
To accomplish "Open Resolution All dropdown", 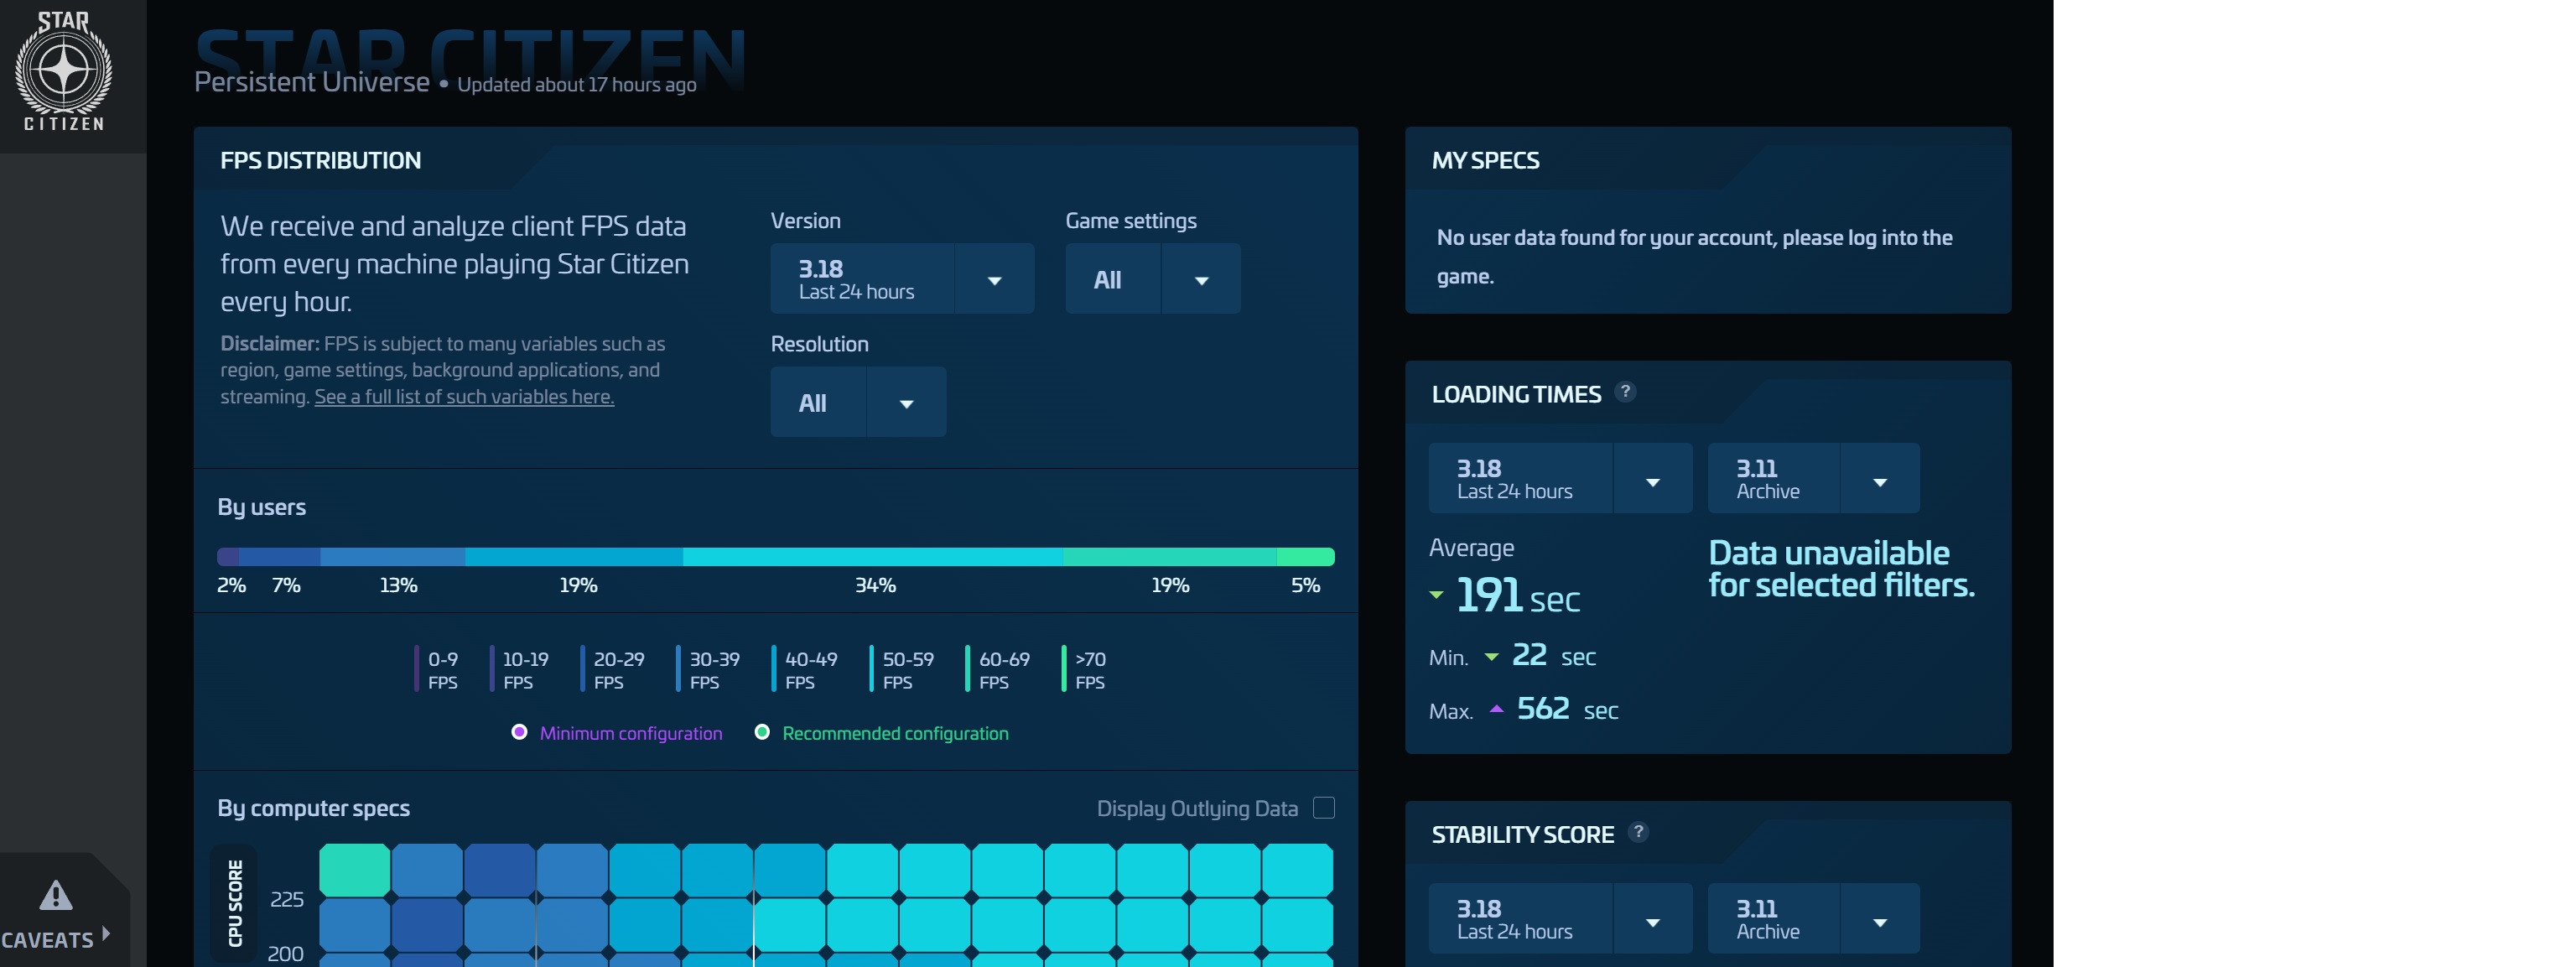I will (x=906, y=403).
